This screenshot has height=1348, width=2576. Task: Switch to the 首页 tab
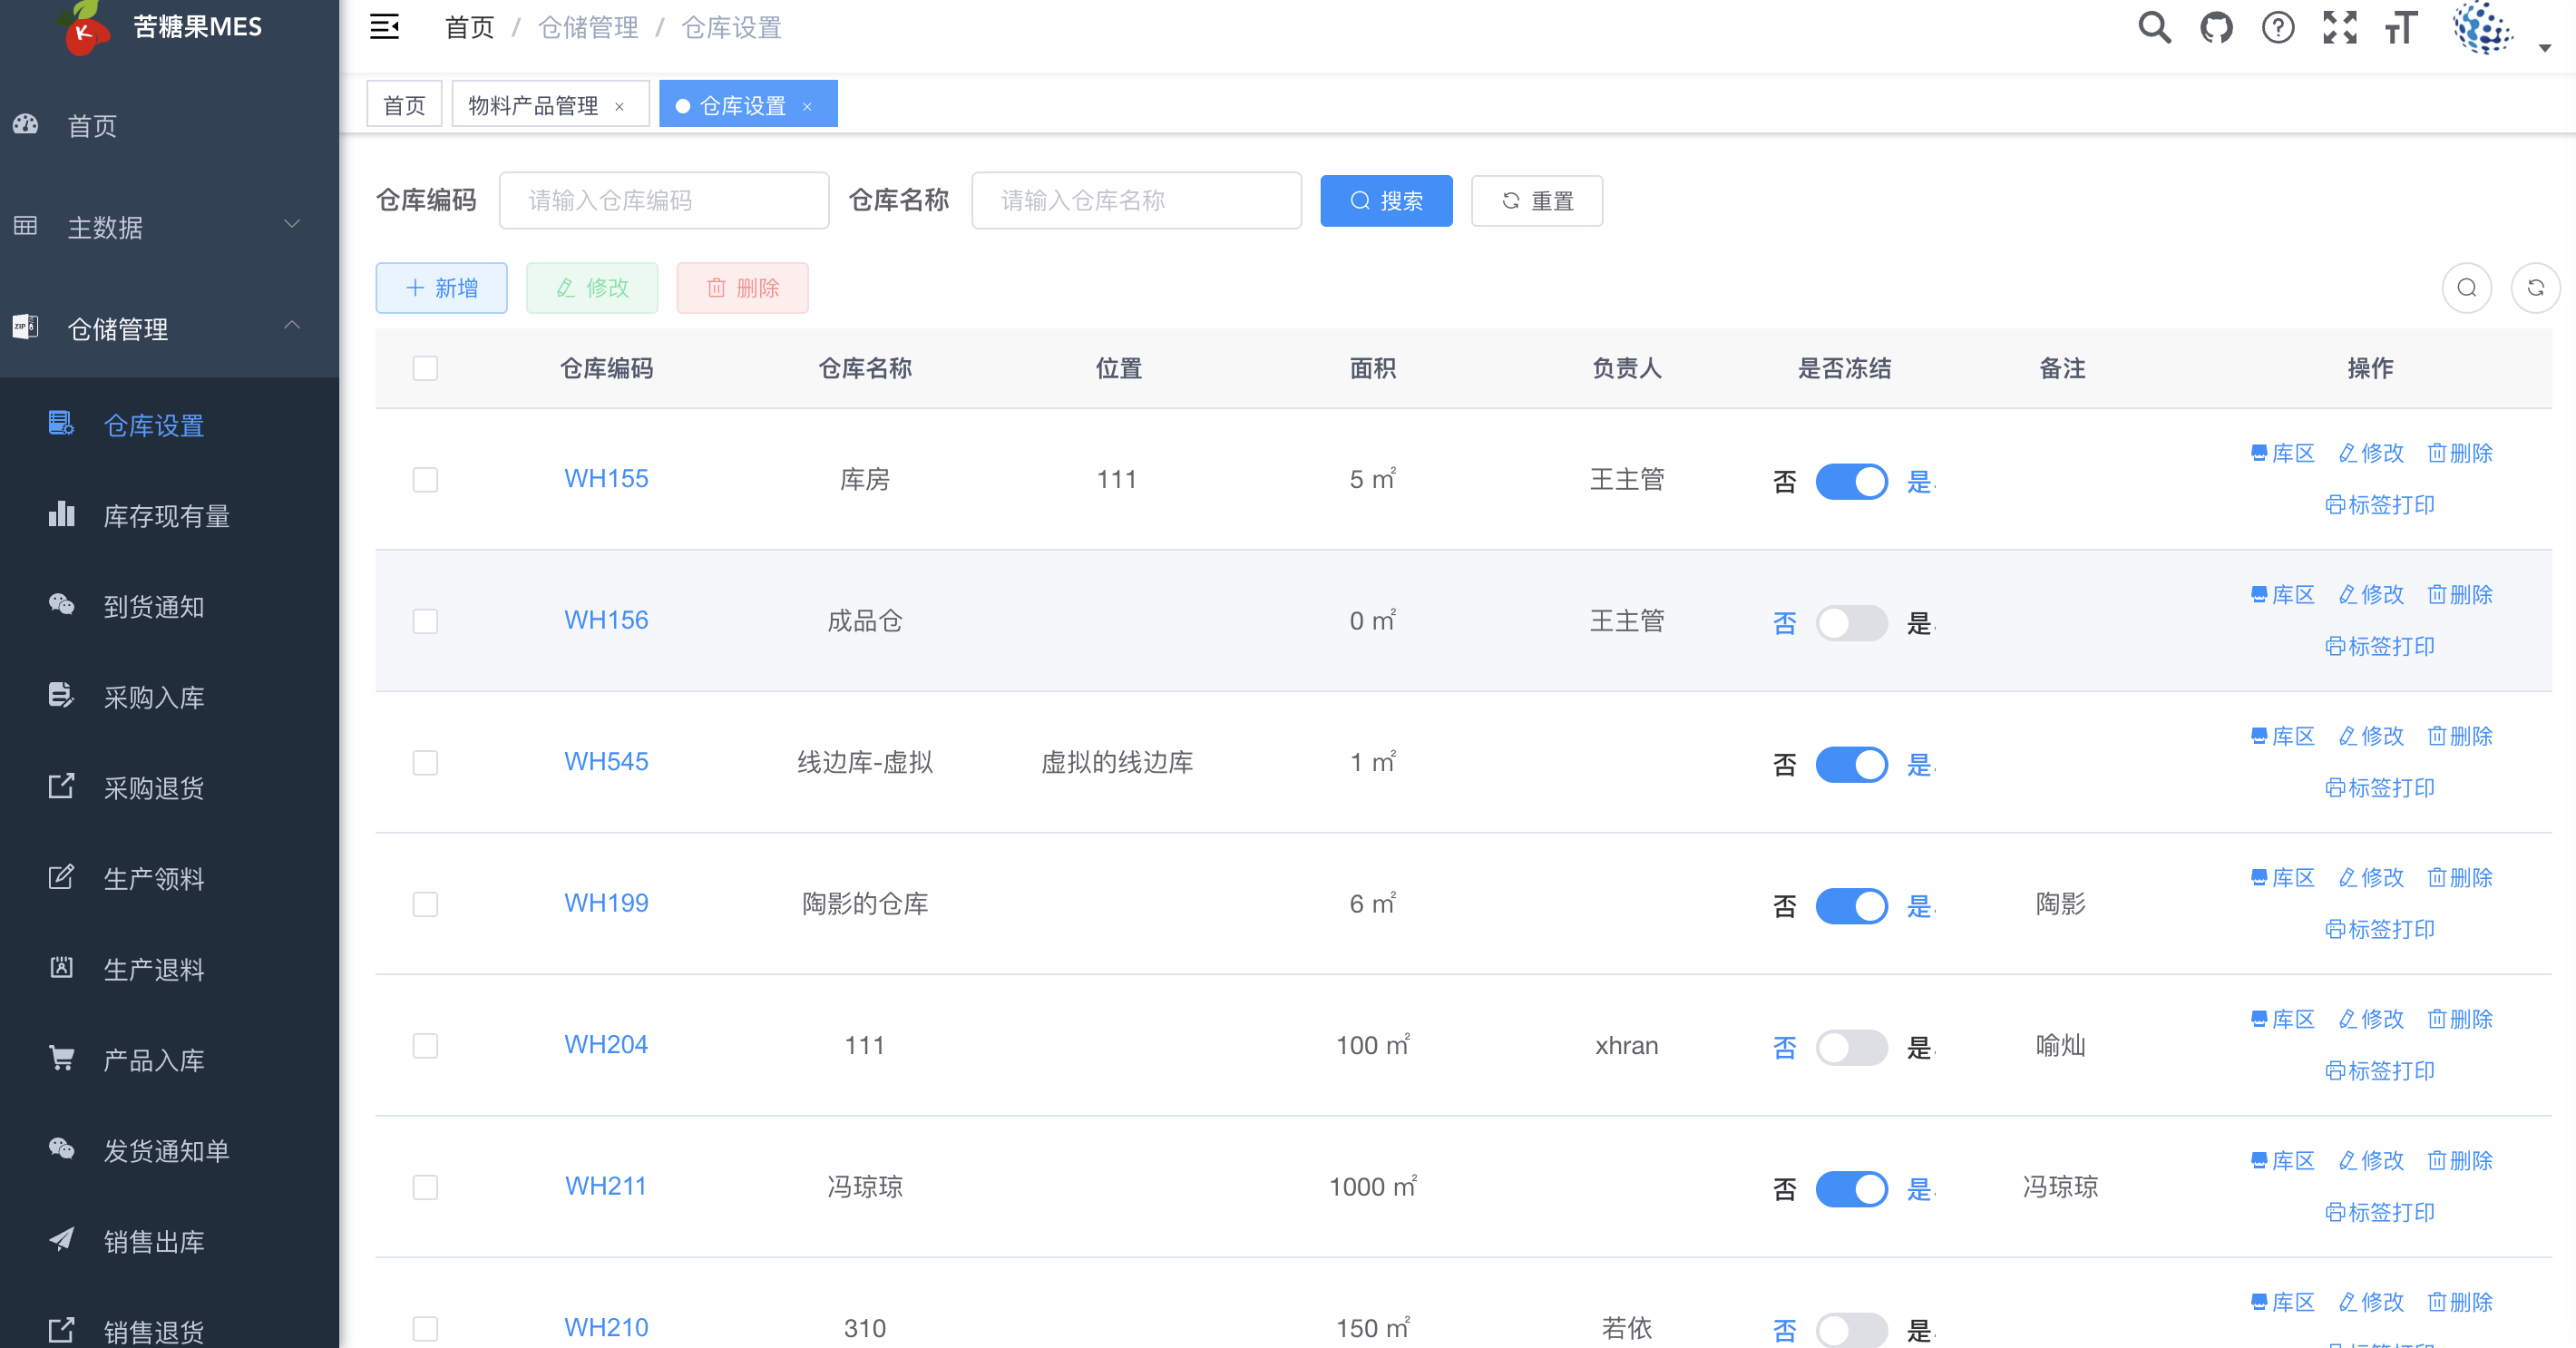point(404,105)
